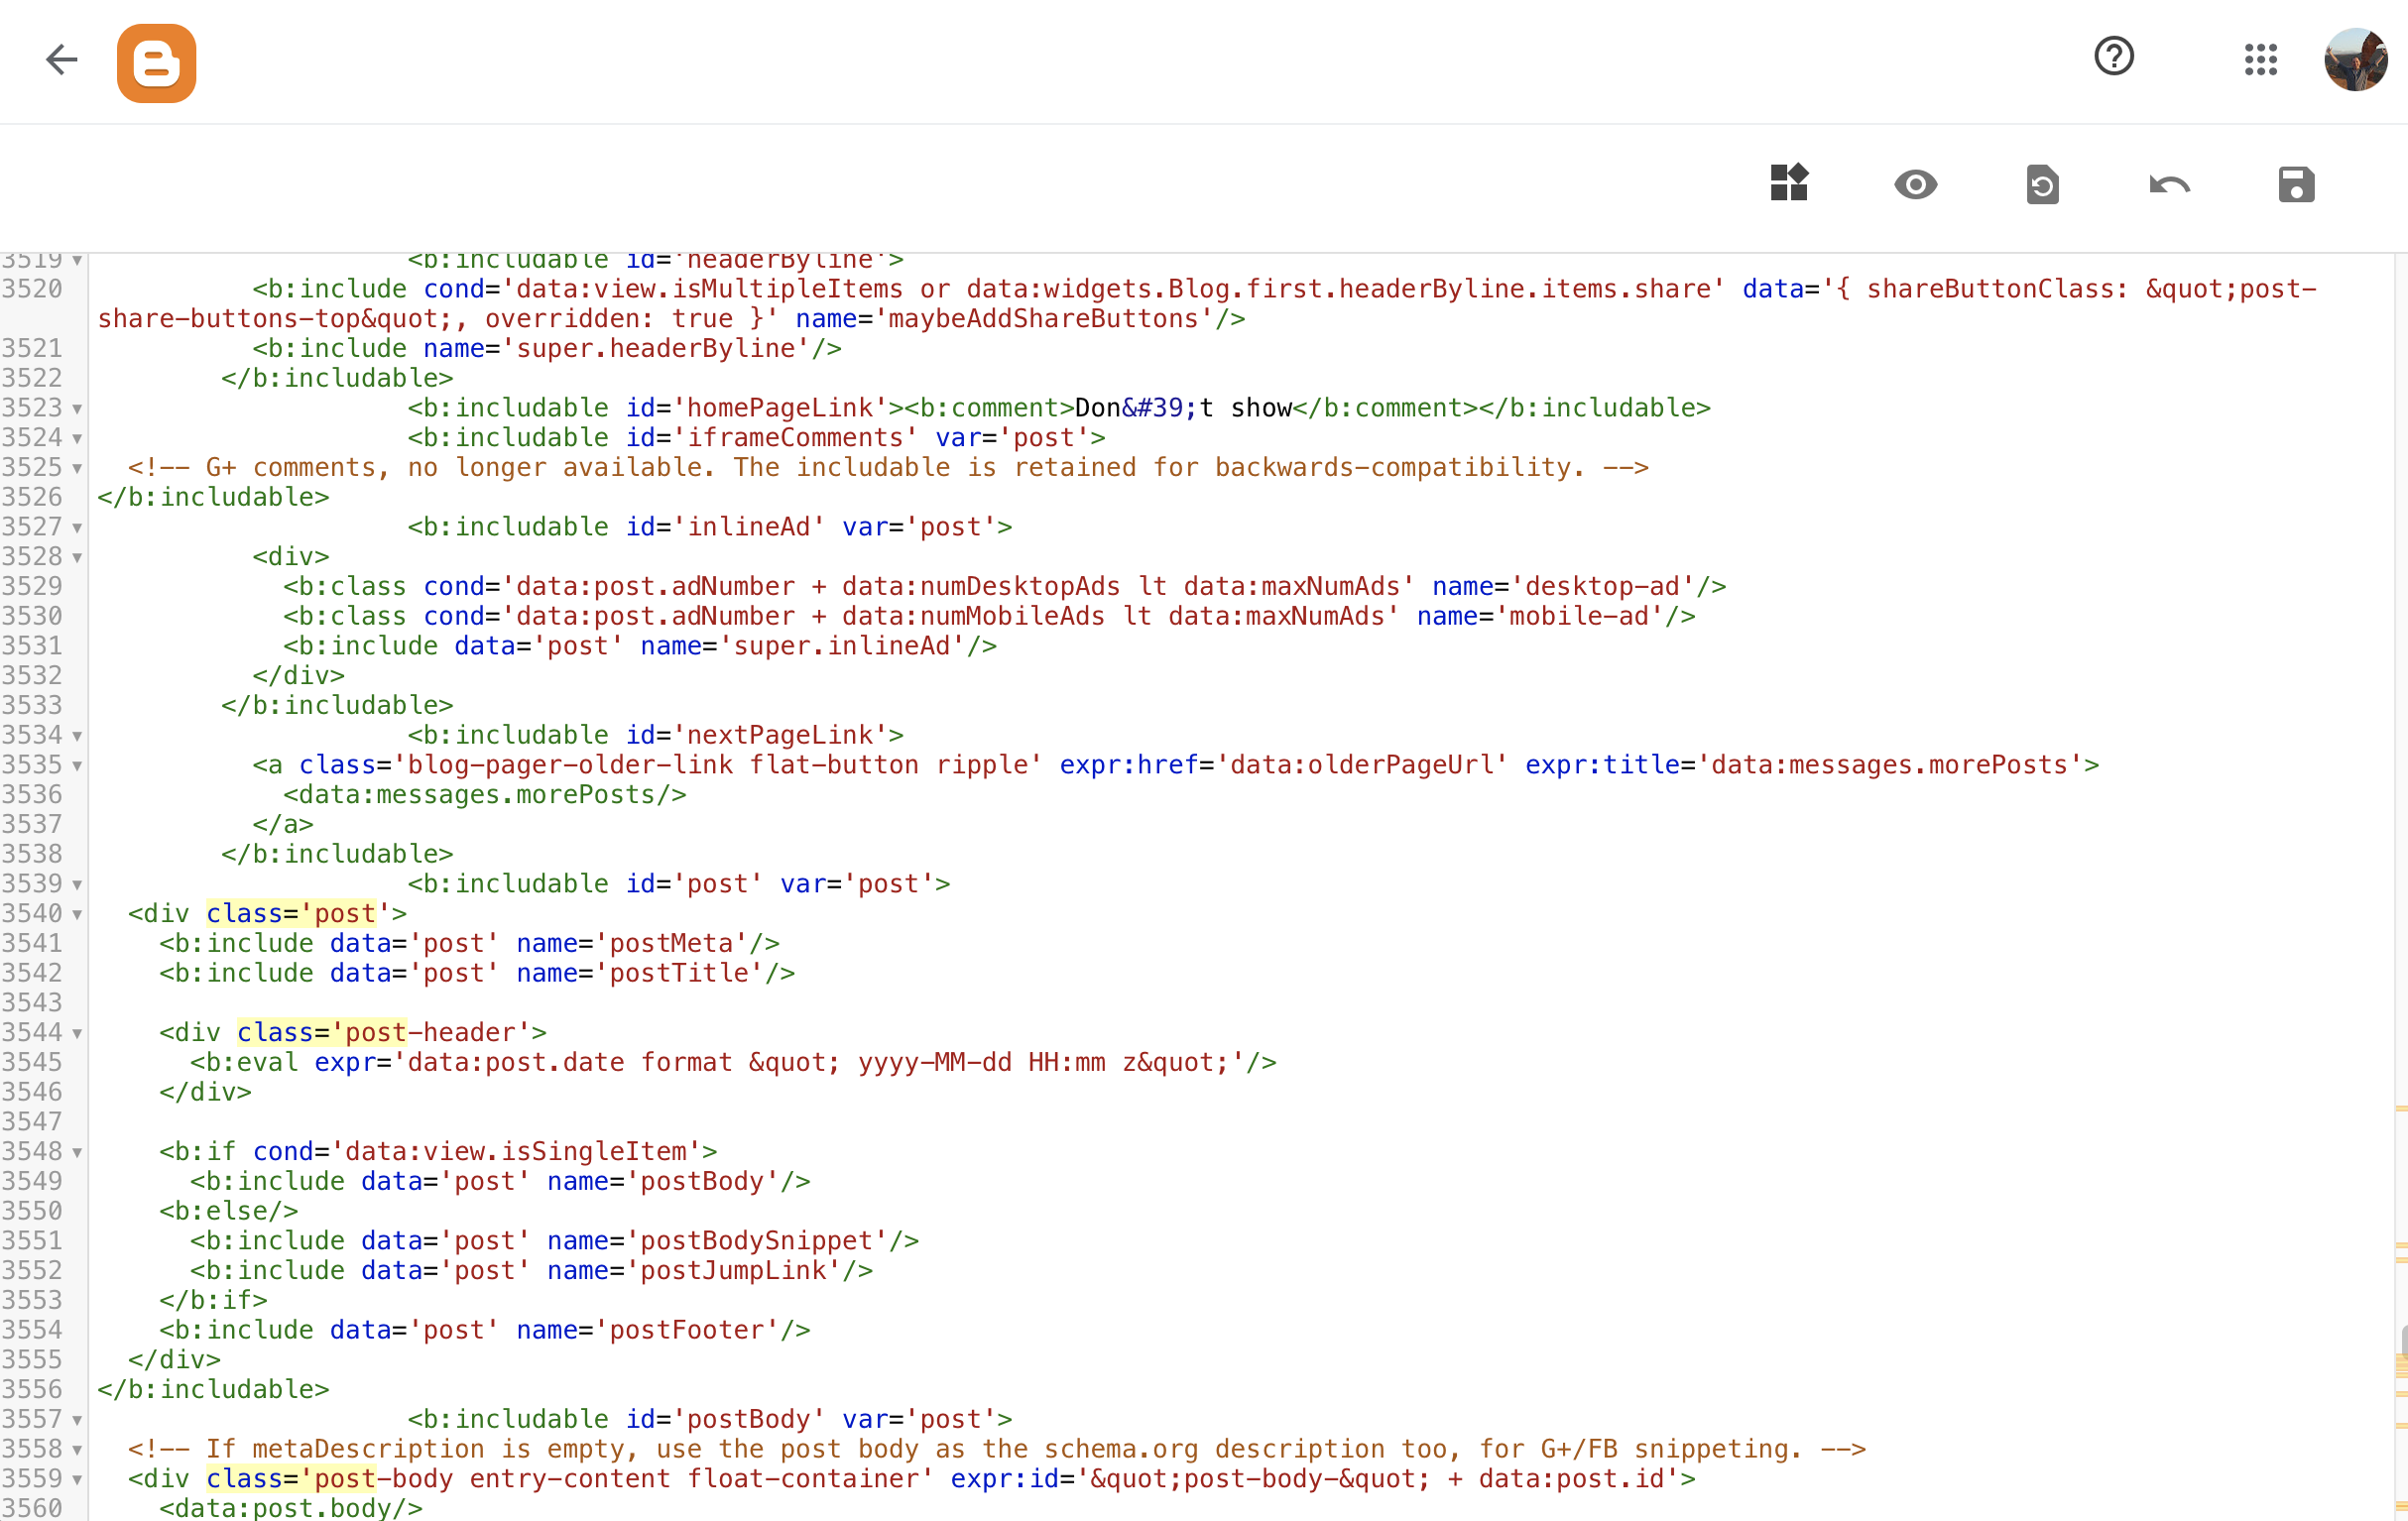Screen dimensions: 2408x1521
Task: Collapse code fold at line 3539
Action: [77, 885]
